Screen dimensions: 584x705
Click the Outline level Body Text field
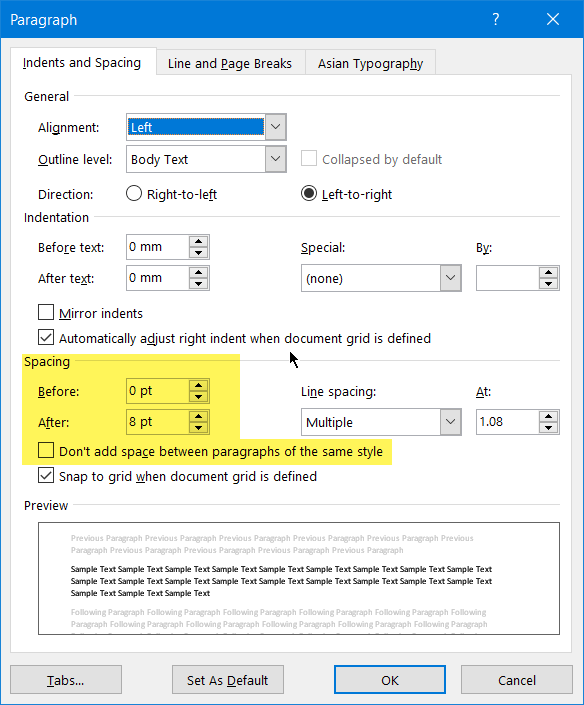coord(196,159)
